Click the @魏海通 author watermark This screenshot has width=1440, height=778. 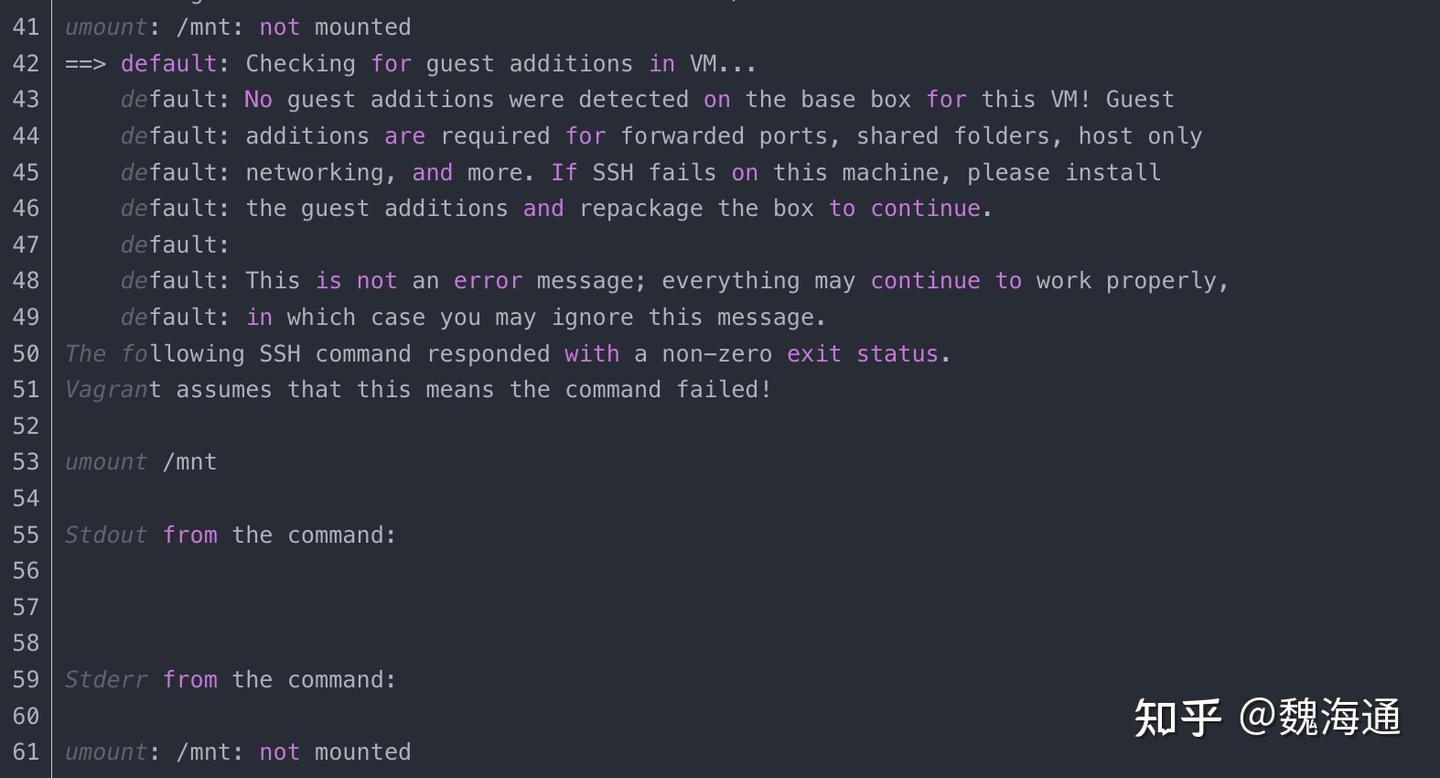[1320, 718]
